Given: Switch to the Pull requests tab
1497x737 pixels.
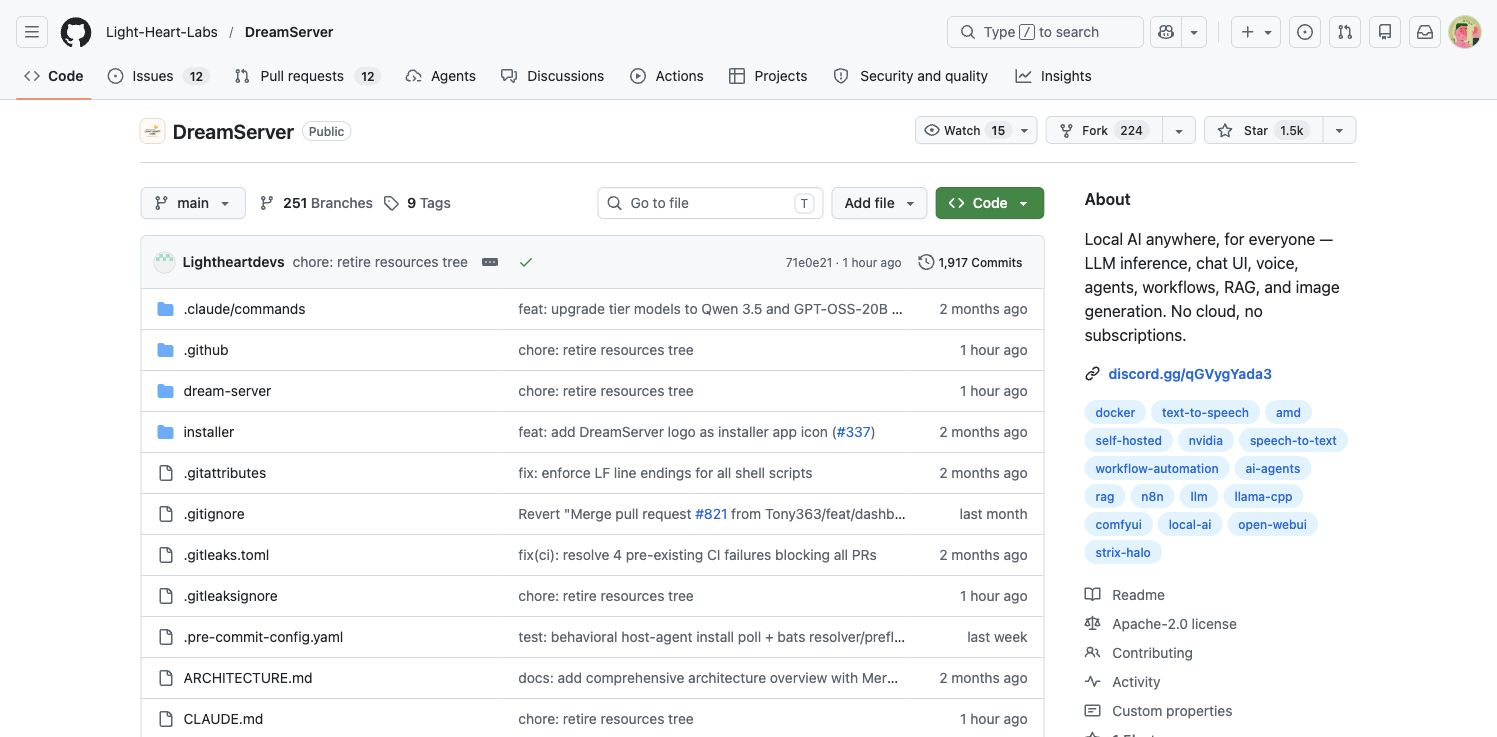Looking at the screenshot, I should pyautogui.click(x=307, y=76).
